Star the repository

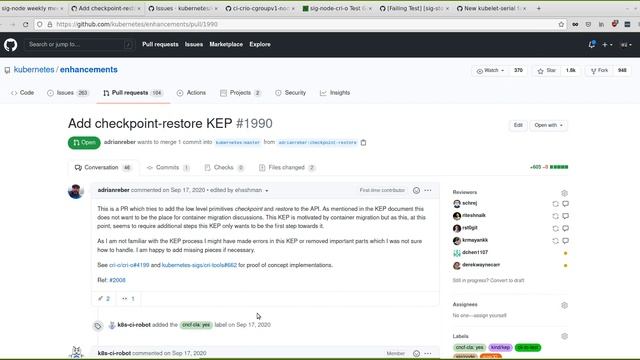(x=547, y=71)
